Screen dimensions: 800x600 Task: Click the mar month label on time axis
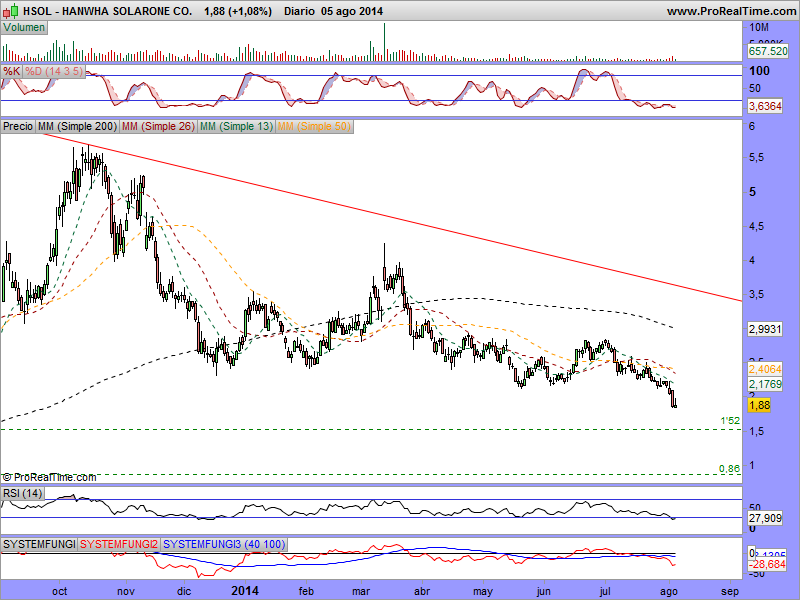pyautogui.click(x=361, y=591)
